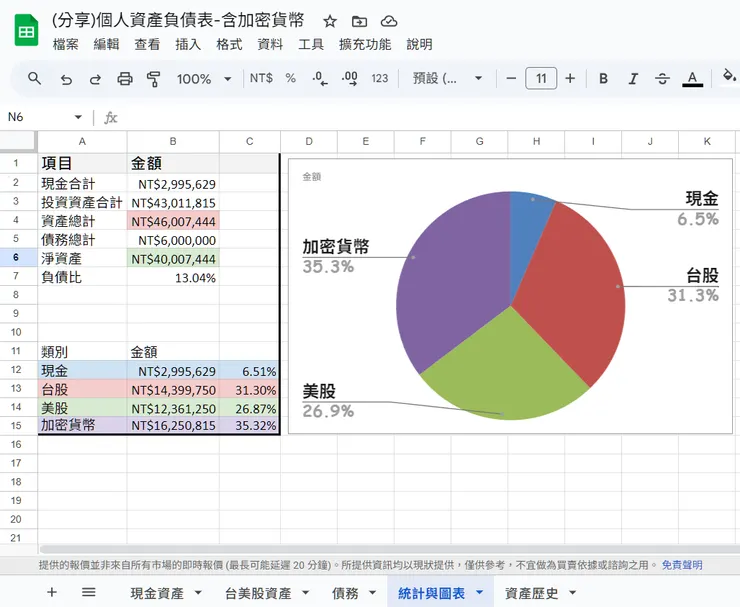Open 債務 tab options arrow
The height and width of the screenshot is (607, 740).
point(372,592)
